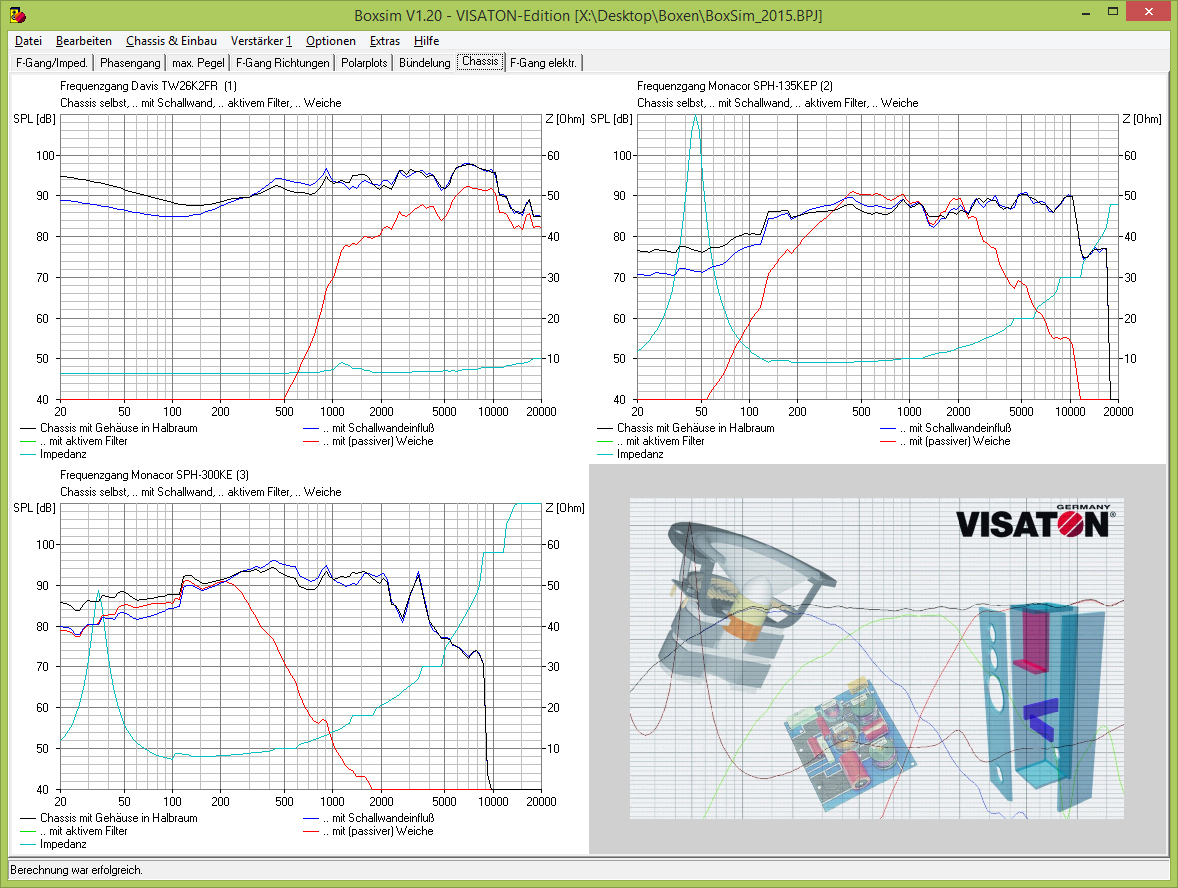Click the Davis TW26K2FR frequency graph
Image resolution: width=1178 pixels, height=888 pixels.
[301, 257]
